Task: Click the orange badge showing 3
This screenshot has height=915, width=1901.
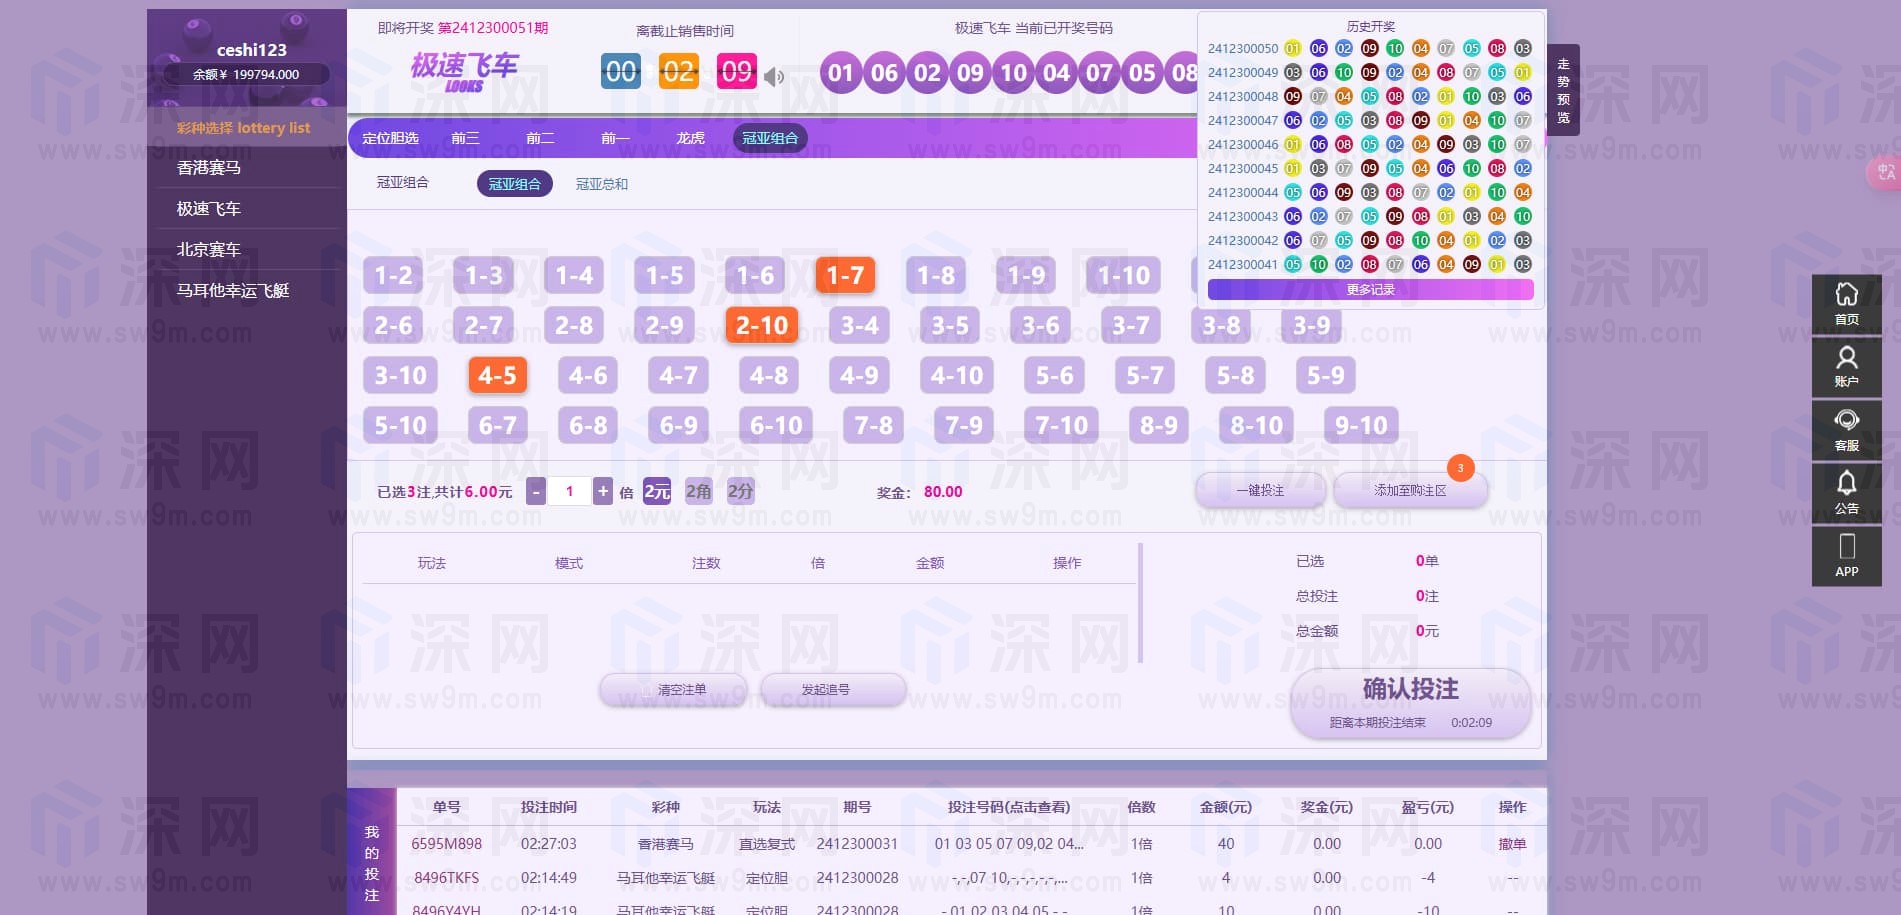Action: (1460, 468)
